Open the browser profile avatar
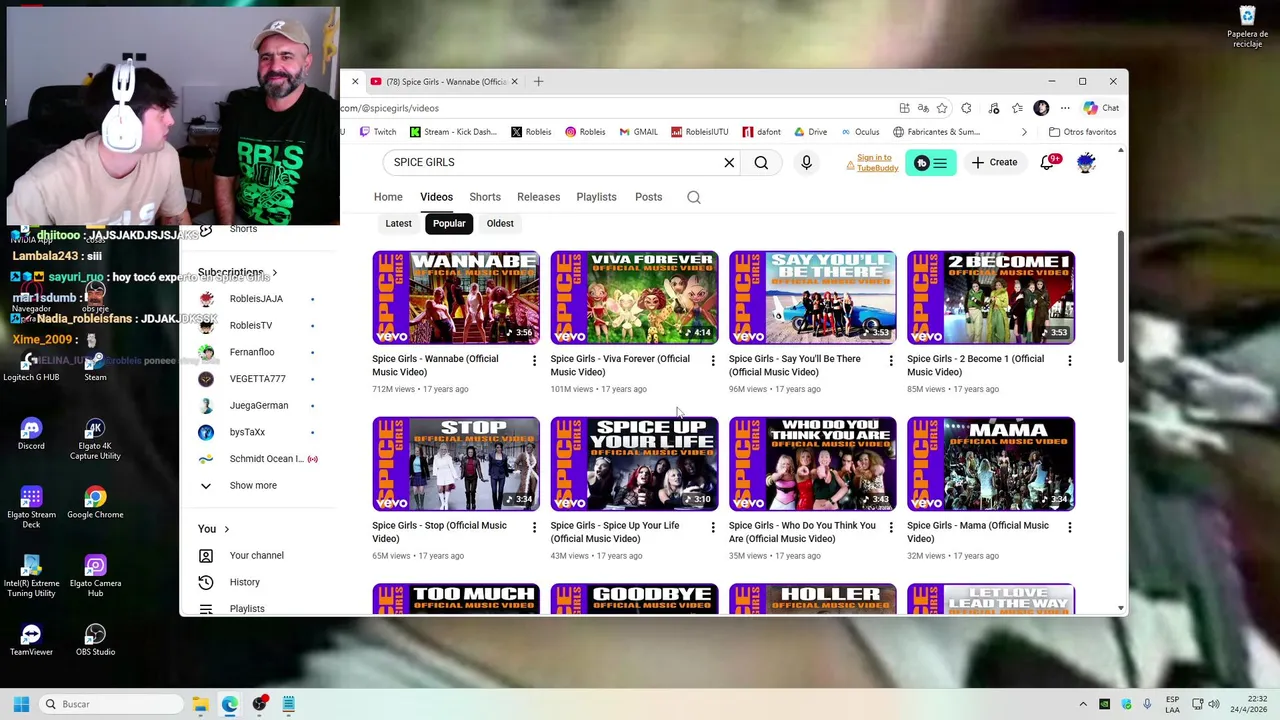 click(x=1041, y=108)
